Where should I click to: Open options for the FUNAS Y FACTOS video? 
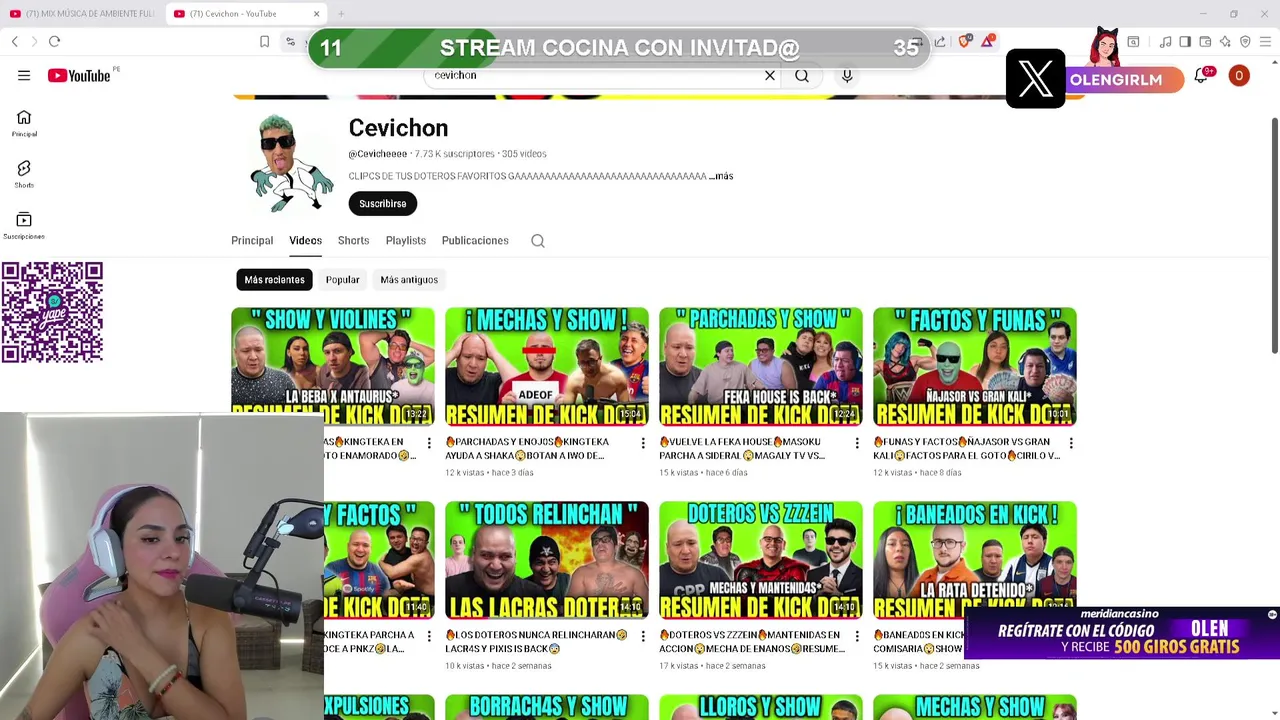(1071, 443)
